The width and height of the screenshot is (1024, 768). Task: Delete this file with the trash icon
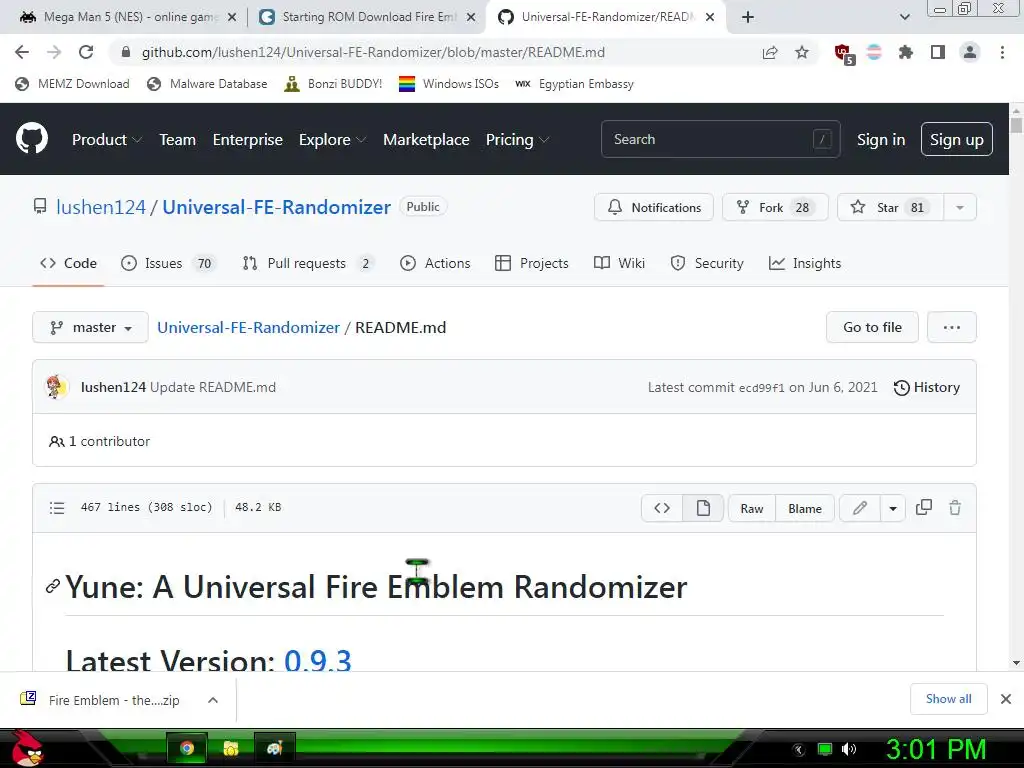(x=955, y=507)
